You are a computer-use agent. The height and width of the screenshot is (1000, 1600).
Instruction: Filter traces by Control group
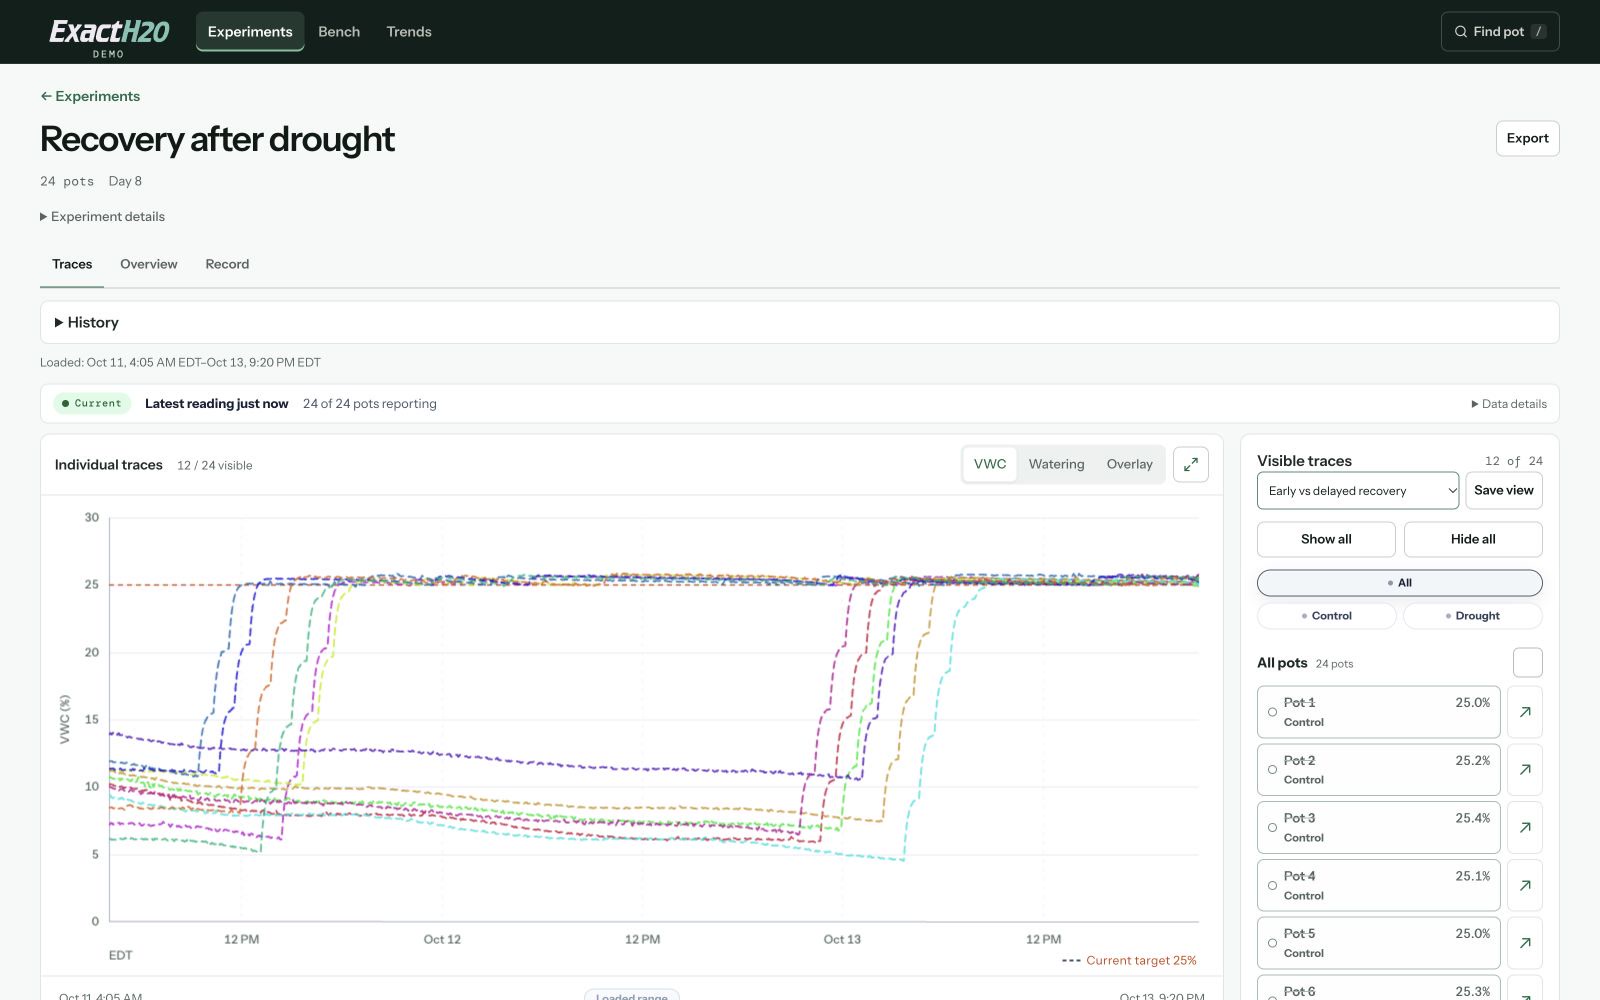pyautogui.click(x=1326, y=616)
